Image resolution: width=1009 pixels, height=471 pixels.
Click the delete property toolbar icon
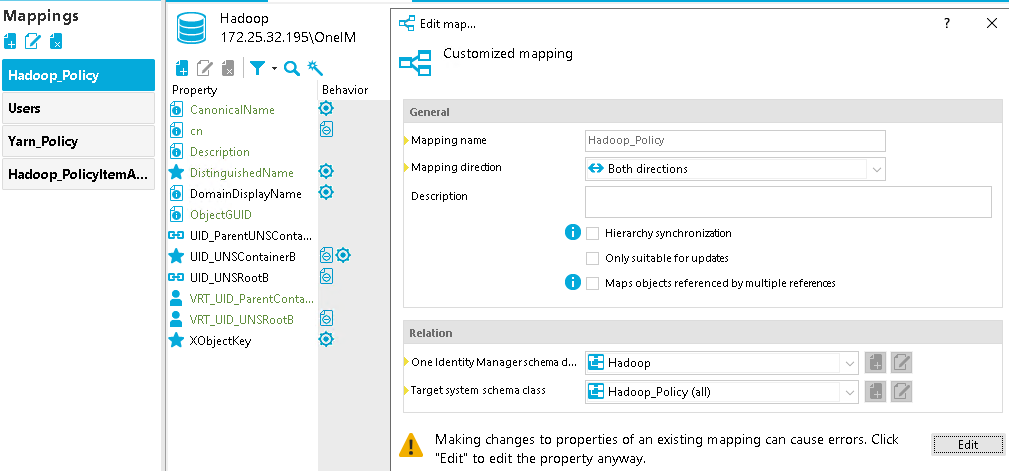pos(227,68)
